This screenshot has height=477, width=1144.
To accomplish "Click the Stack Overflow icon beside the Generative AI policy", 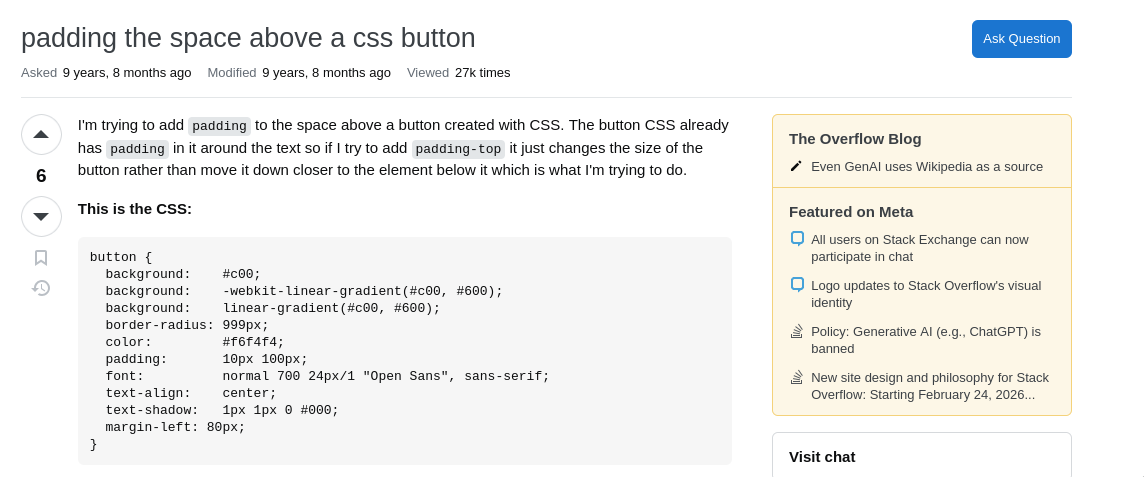I will (797, 331).
